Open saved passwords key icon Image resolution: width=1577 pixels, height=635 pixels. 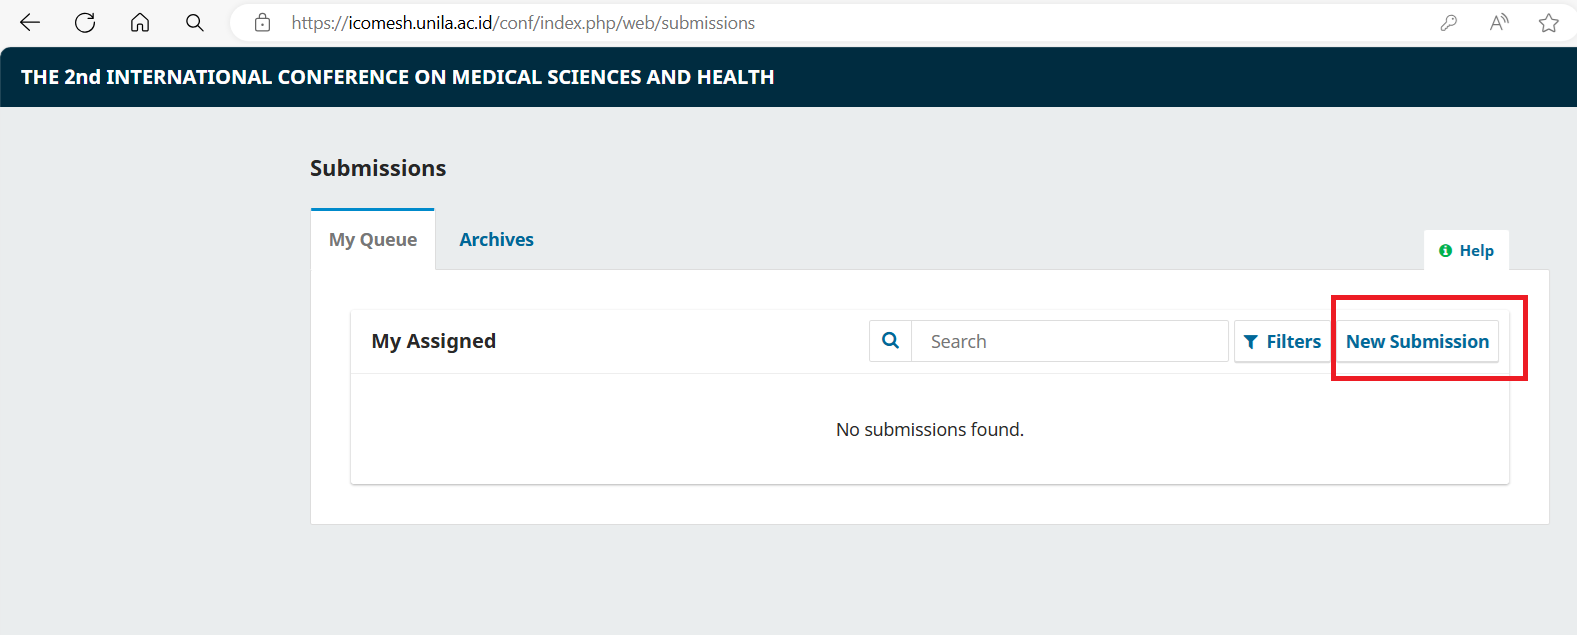coord(1448,23)
